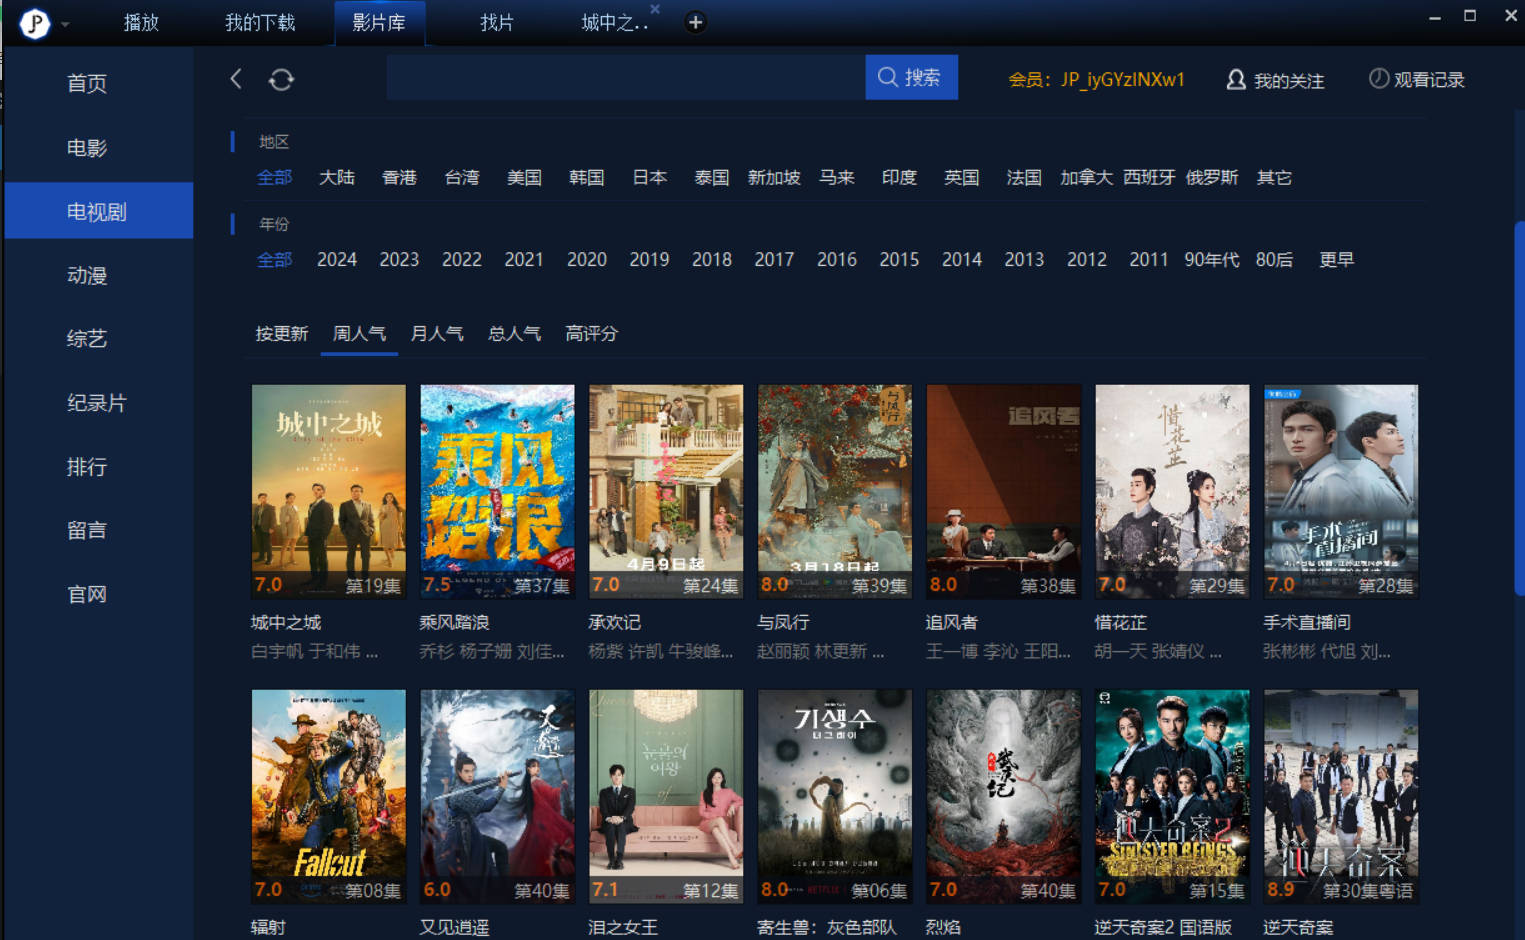This screenshot has width=1525, height=940.
Task: Open 我的关注 with person icon
Action: [x=1275, y=80]
